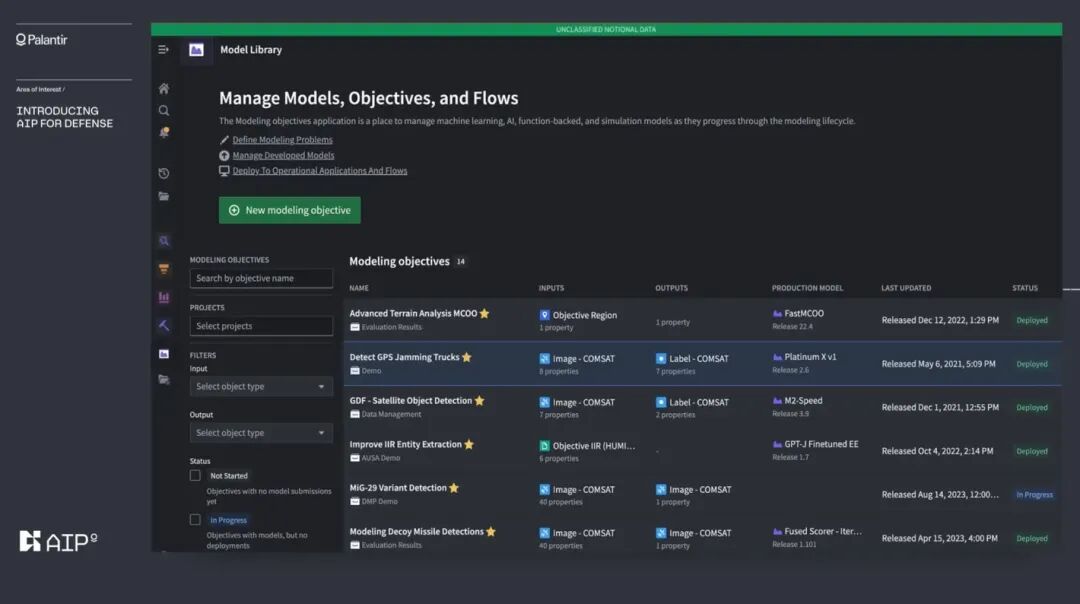The image size is (1080, 604).
Task: Unfavorite Detect GPS Jamming Trucks star
Action: [x=467, y=357]
